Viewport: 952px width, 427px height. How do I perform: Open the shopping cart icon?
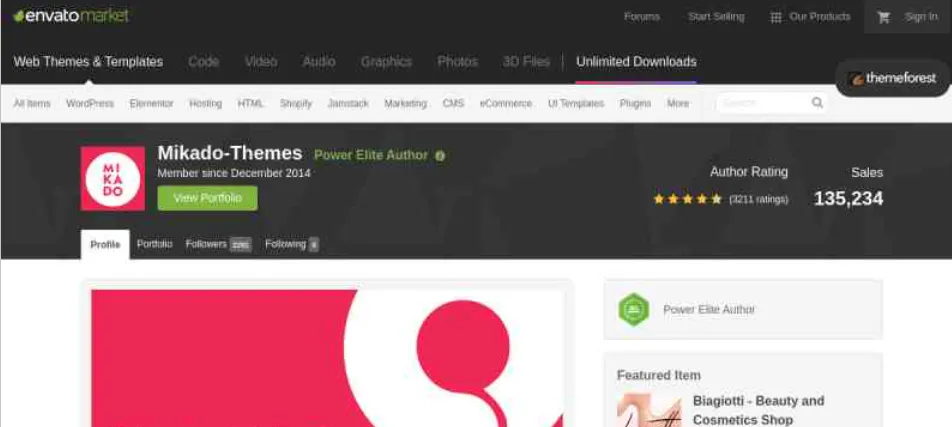tap(883, 17)
